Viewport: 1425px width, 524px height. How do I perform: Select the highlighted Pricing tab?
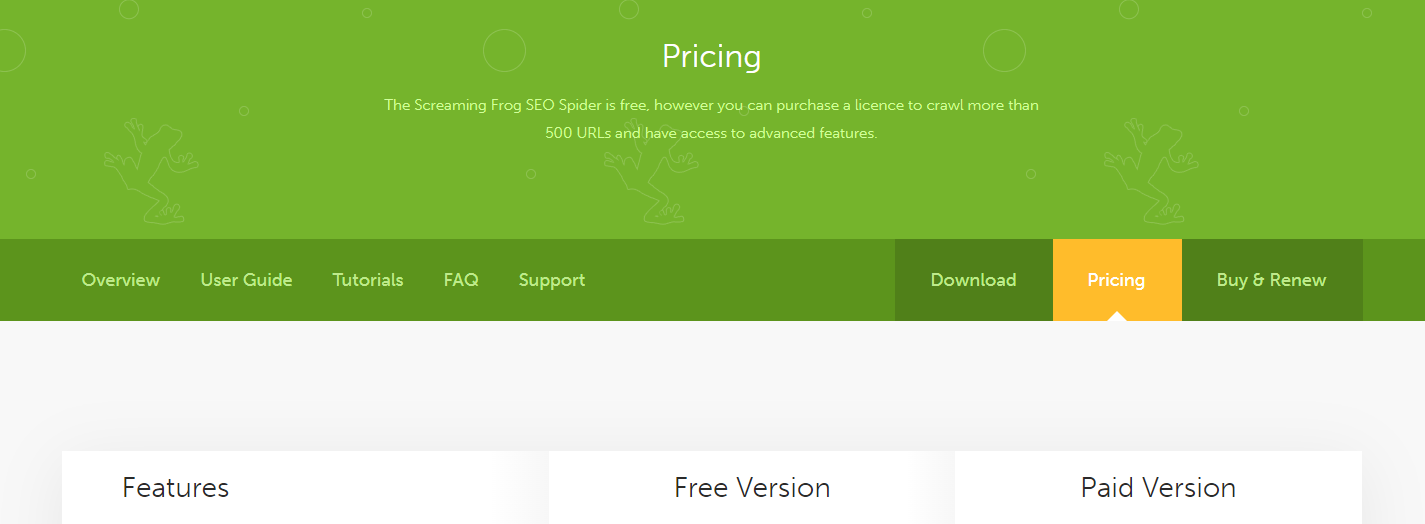[1117, 280]
